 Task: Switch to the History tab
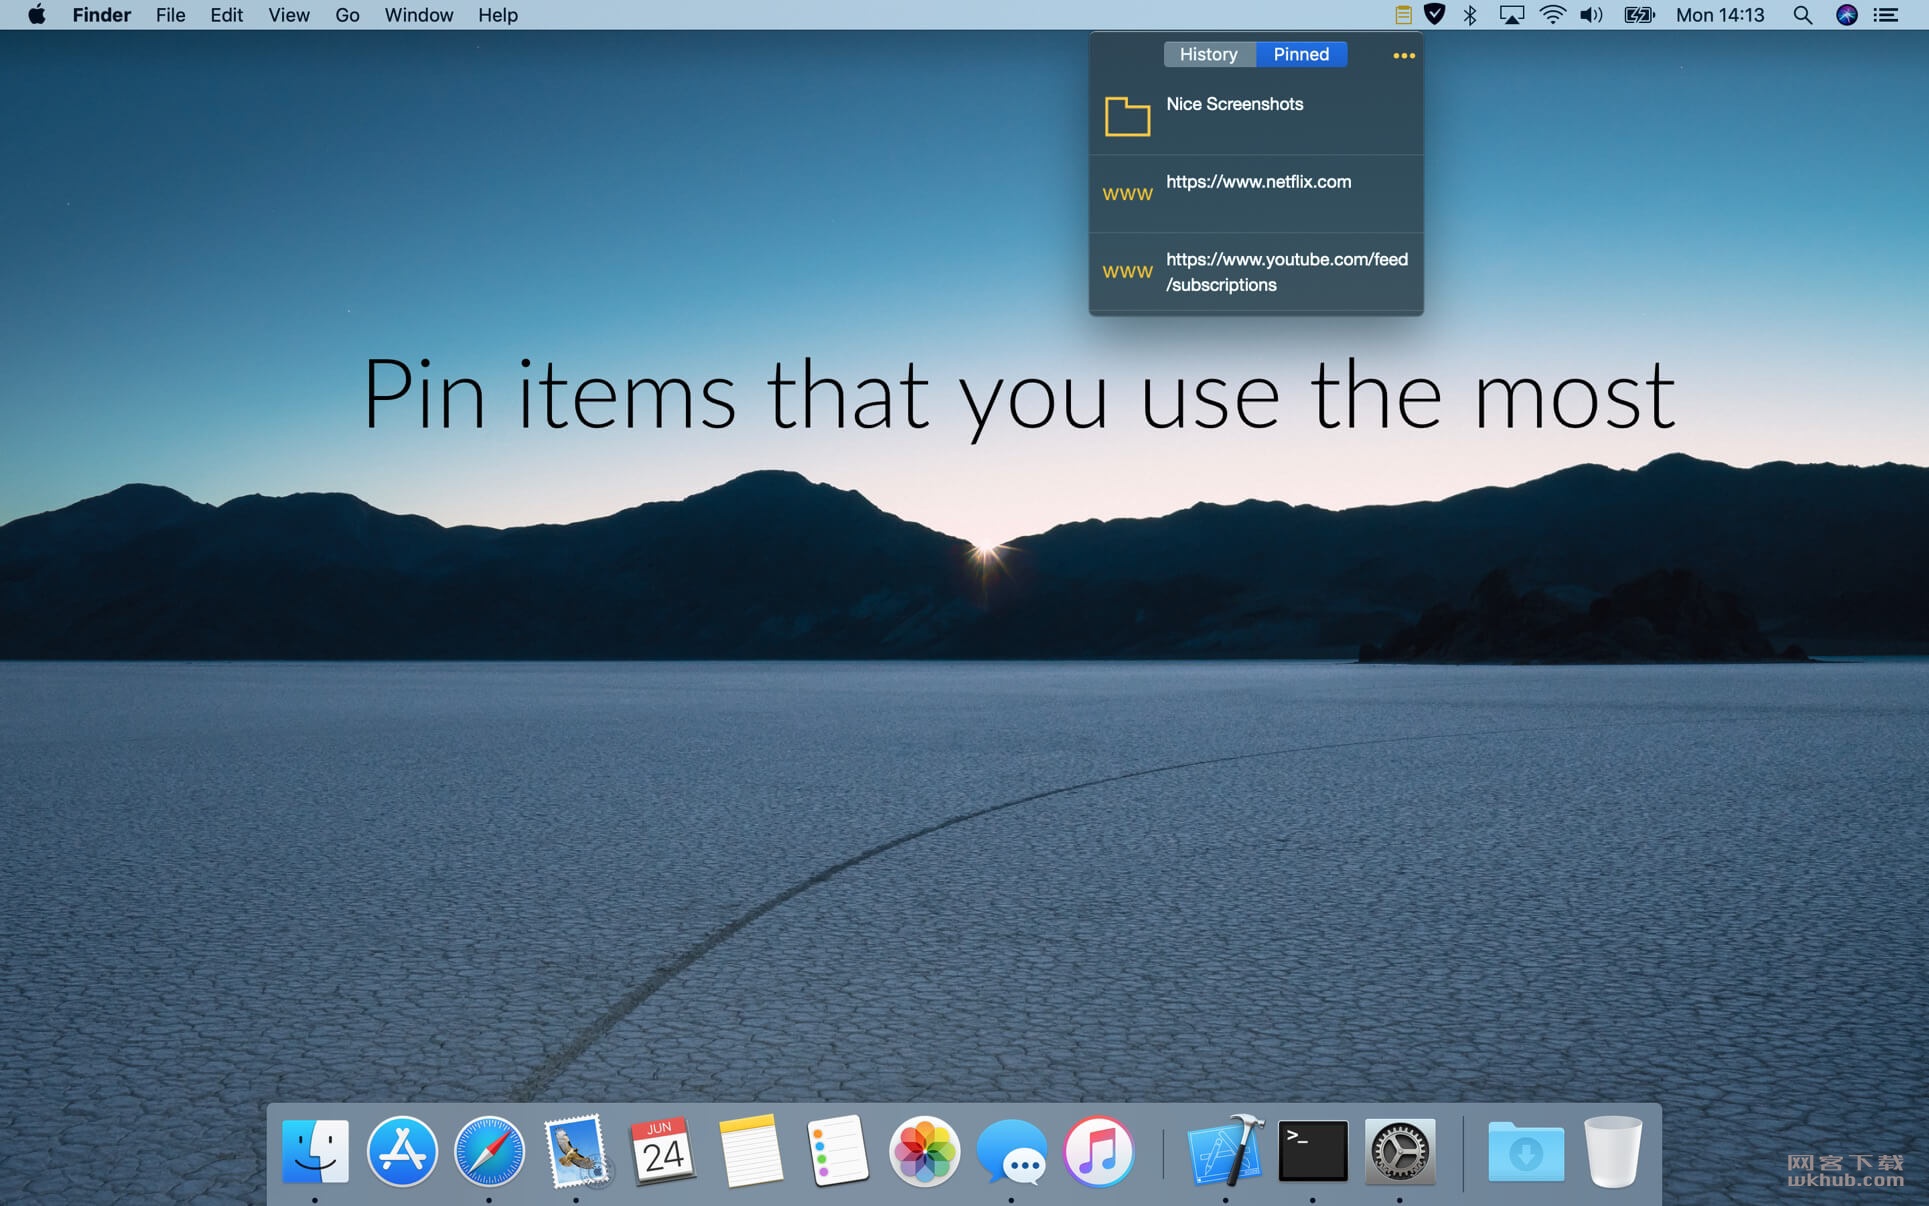tap(1208, 54)
